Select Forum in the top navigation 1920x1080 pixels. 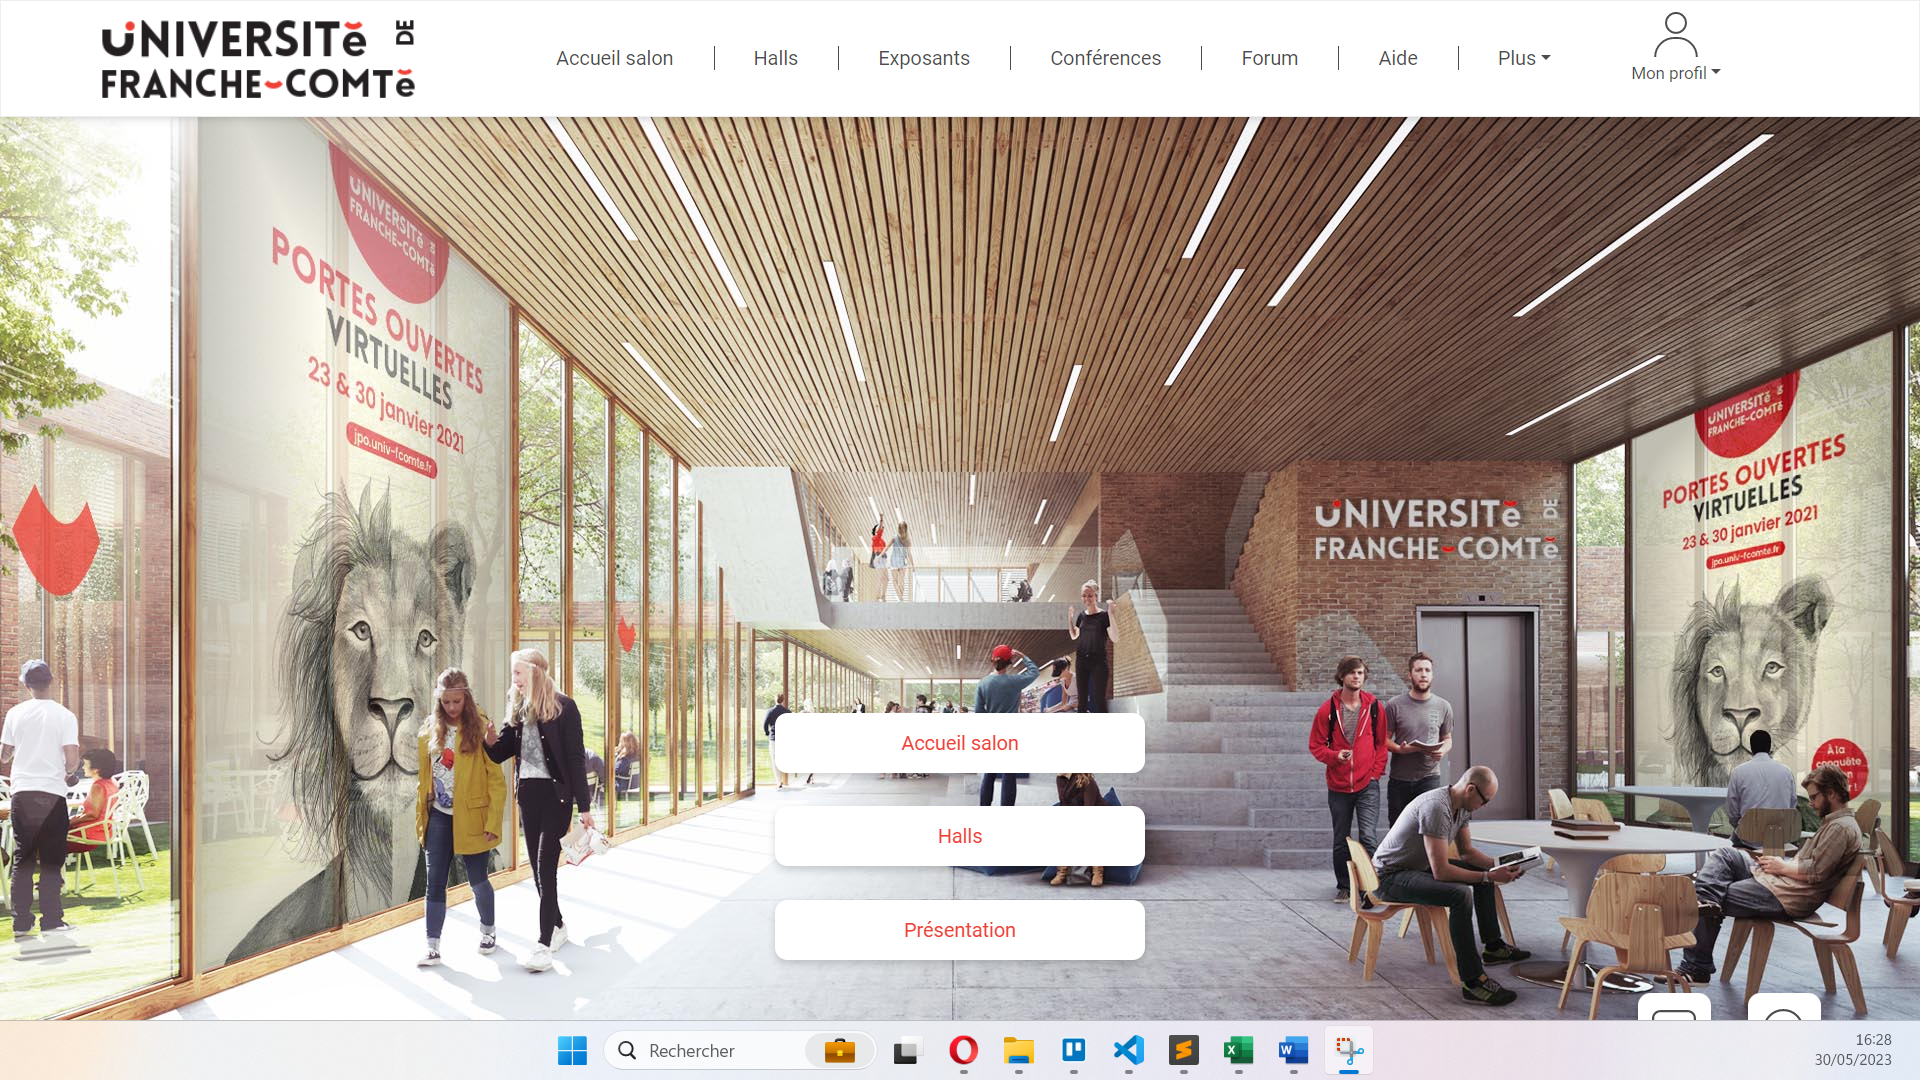click(x=1269, y=58)
